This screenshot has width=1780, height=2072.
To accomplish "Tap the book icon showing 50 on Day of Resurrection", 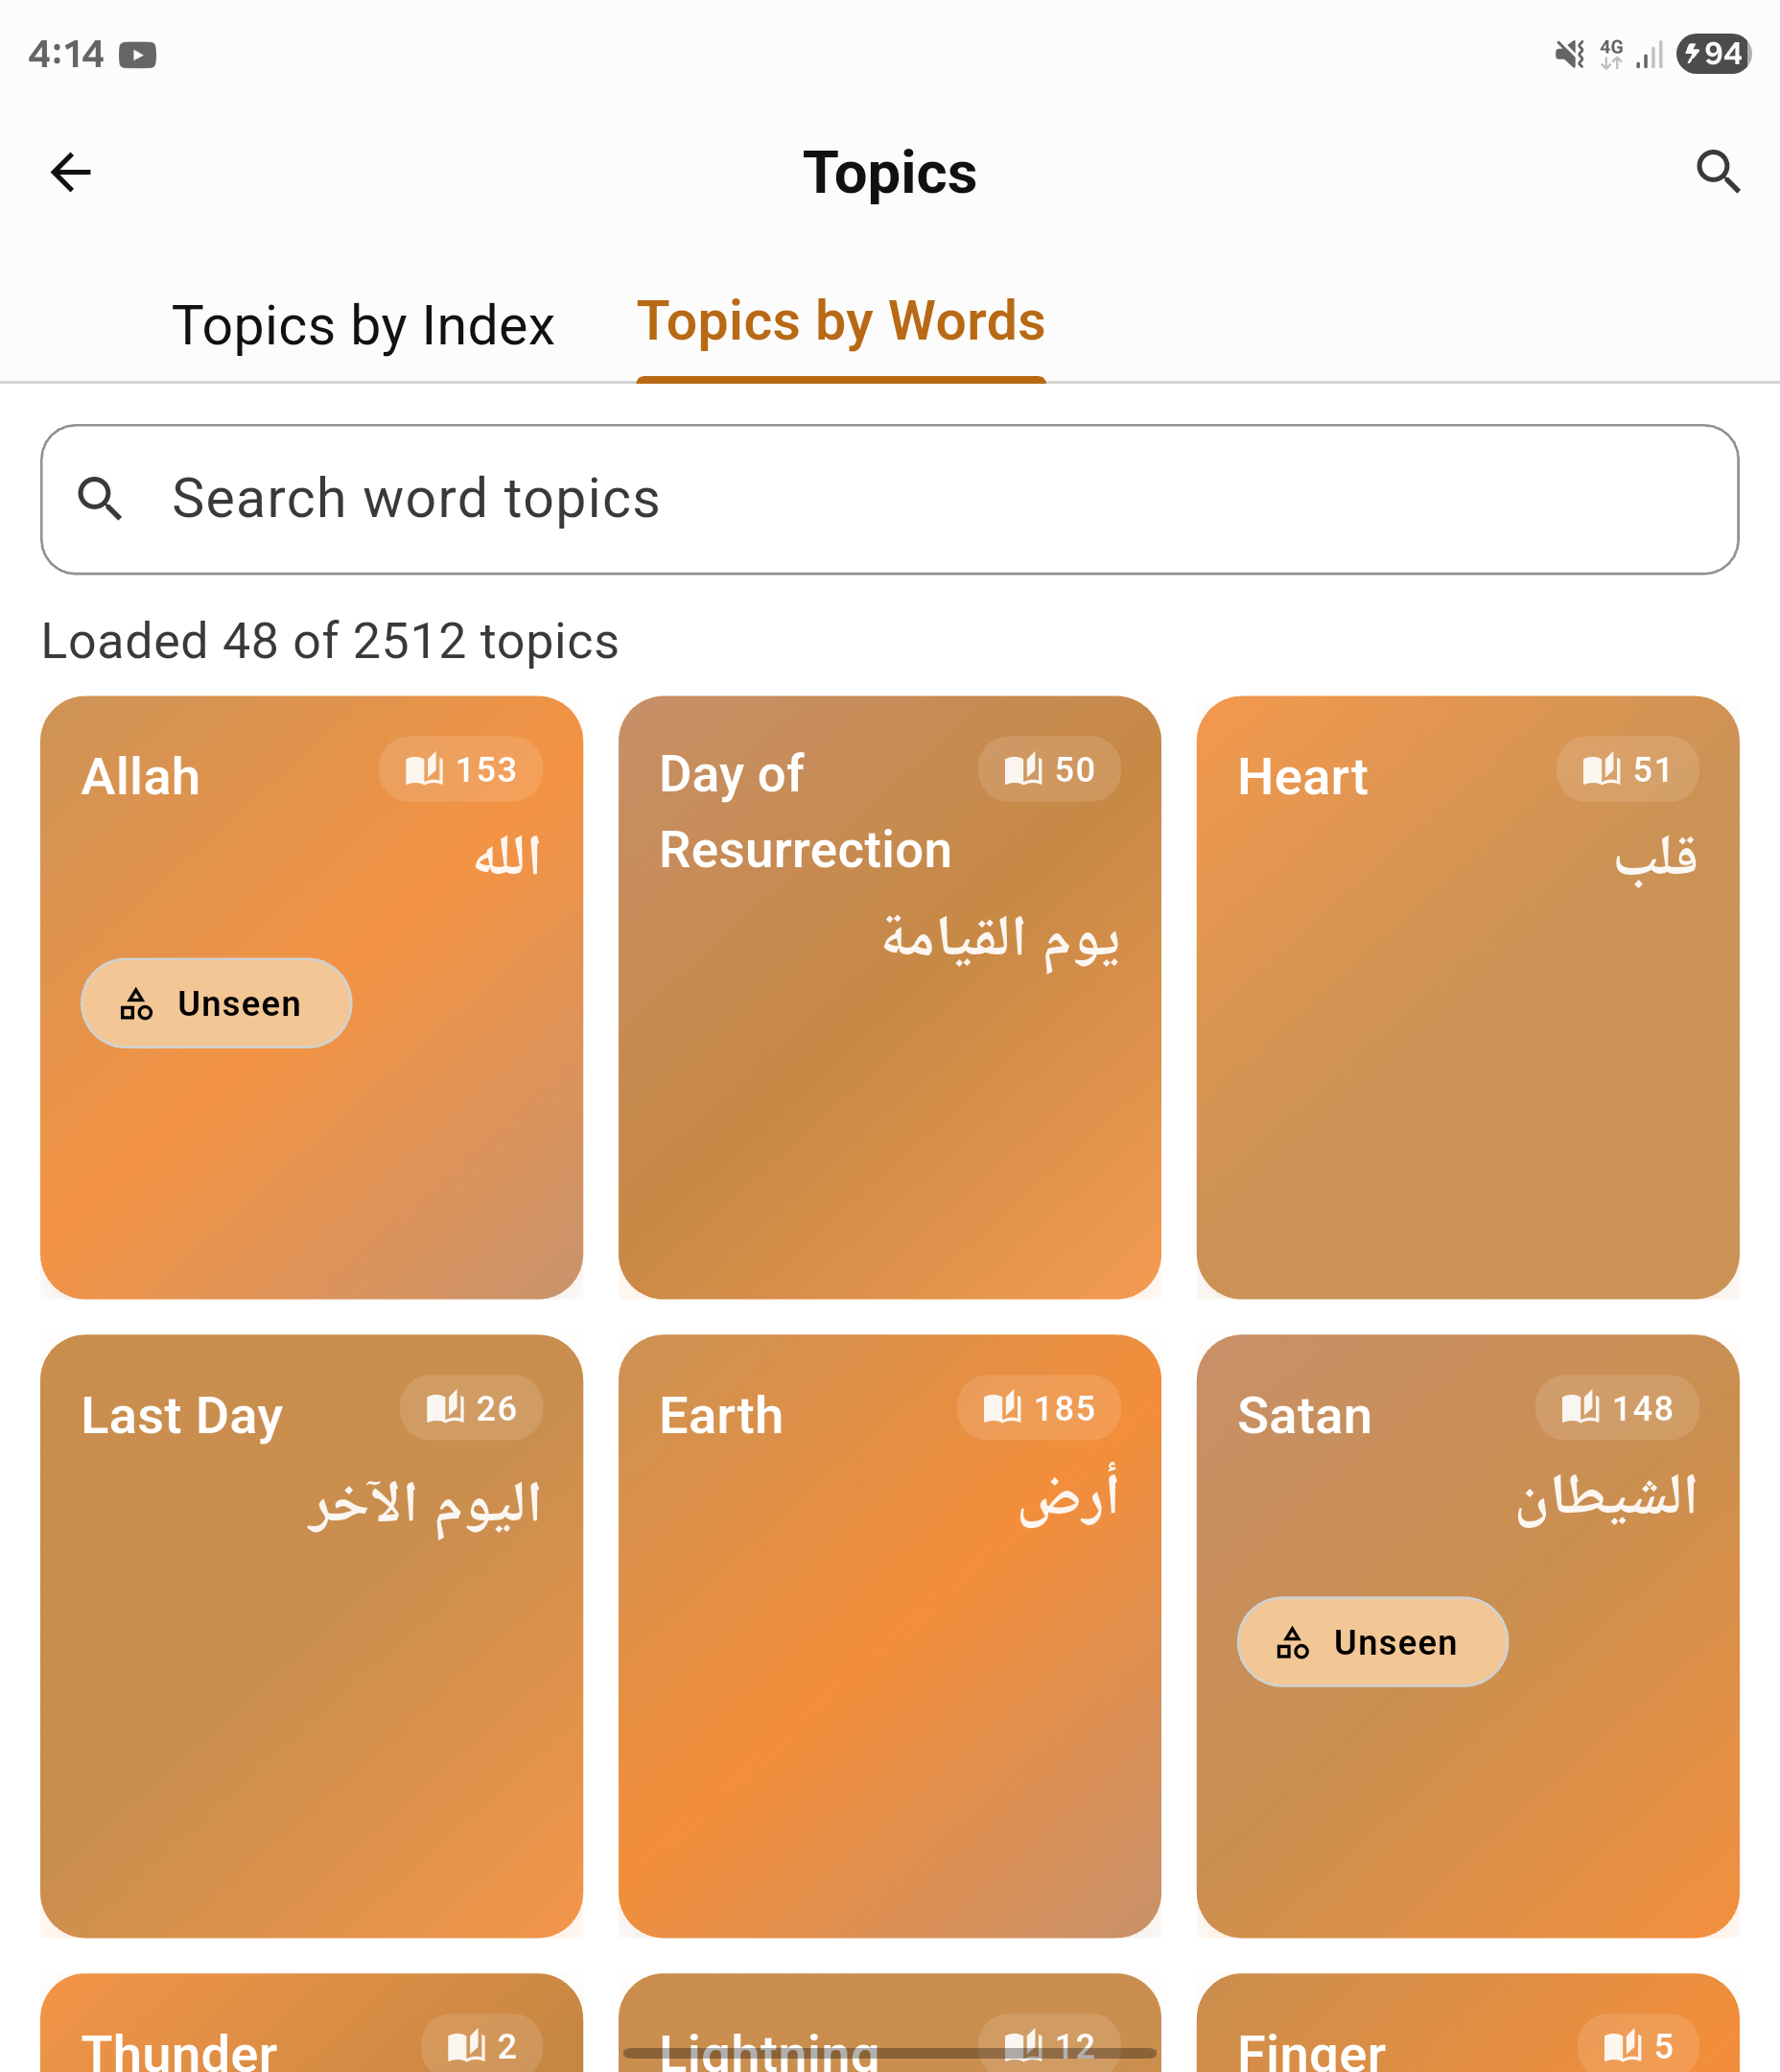I will [1048, 769].
